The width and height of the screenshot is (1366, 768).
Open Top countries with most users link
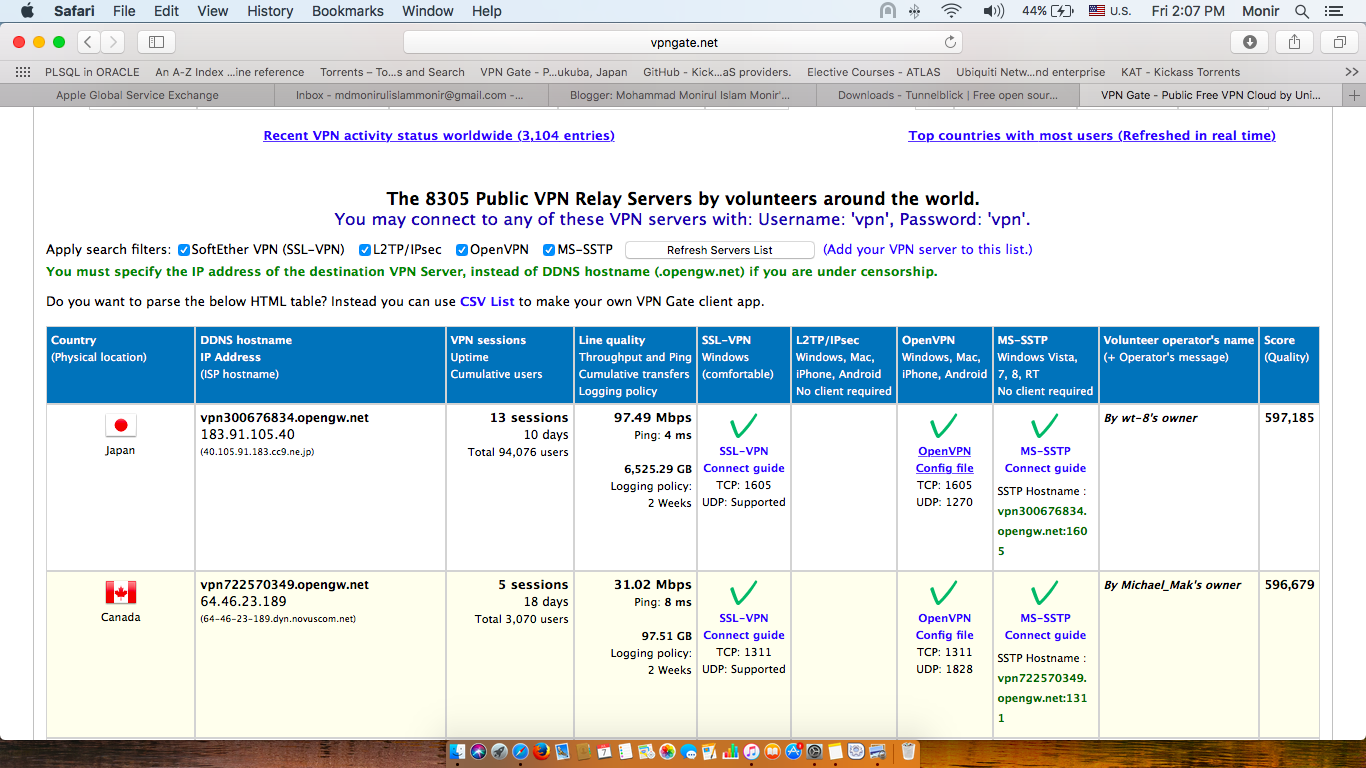tap(1092, 135)
